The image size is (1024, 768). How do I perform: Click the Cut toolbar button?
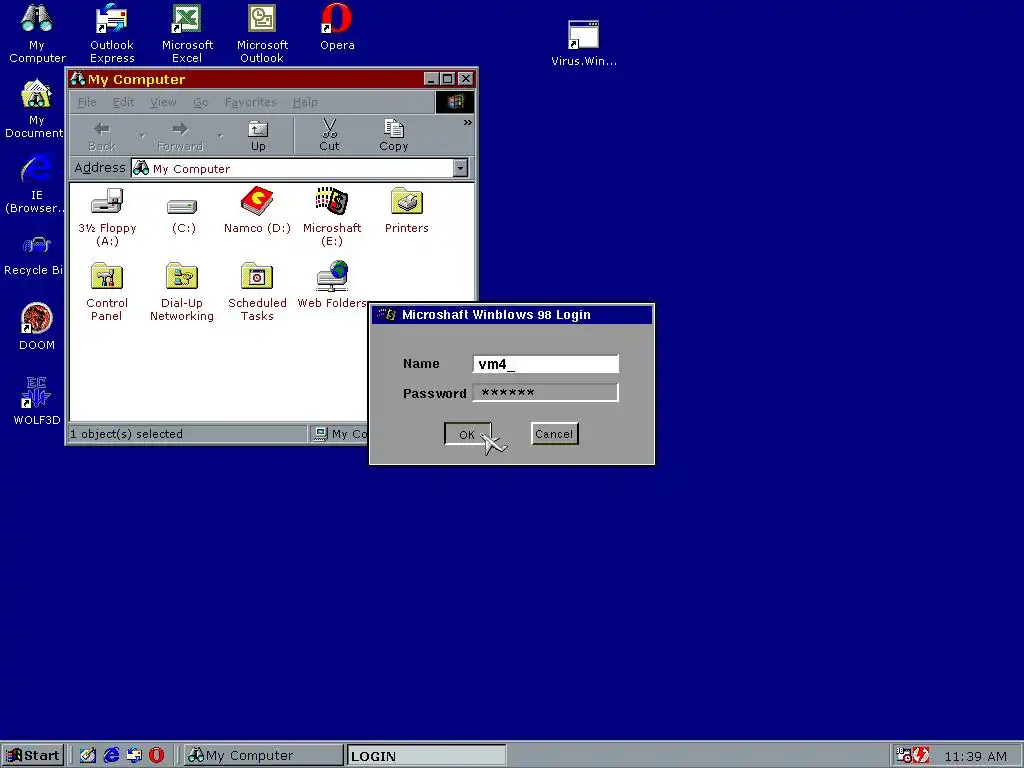click(329, 136)
